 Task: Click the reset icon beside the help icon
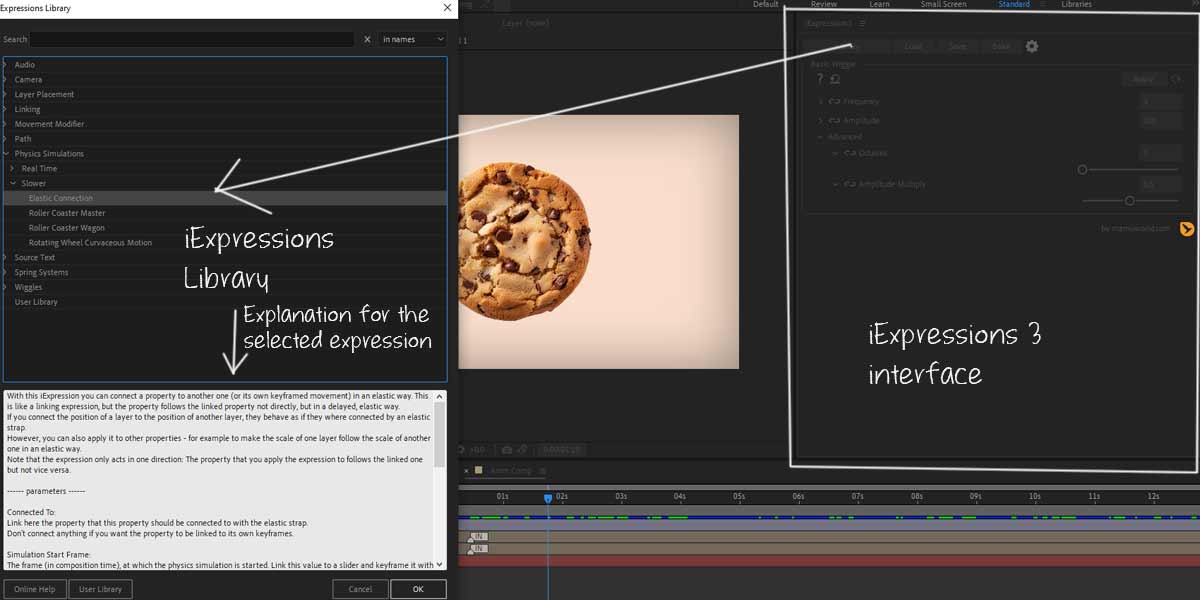point(835,79)
